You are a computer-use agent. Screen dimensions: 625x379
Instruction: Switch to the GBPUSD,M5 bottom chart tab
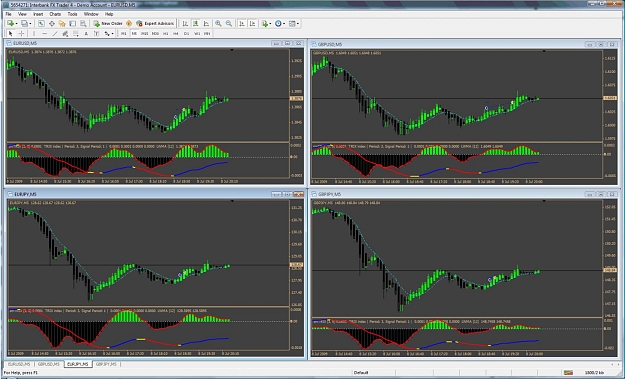point(49,364)
